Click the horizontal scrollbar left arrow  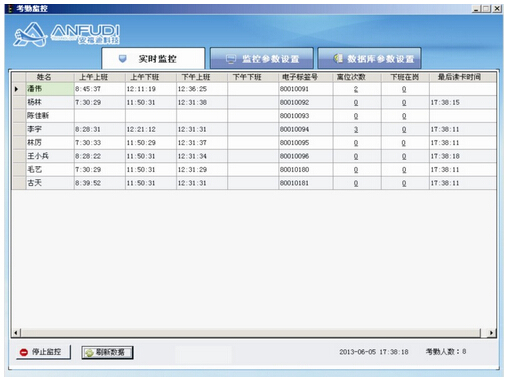click(x=16, y=333)
